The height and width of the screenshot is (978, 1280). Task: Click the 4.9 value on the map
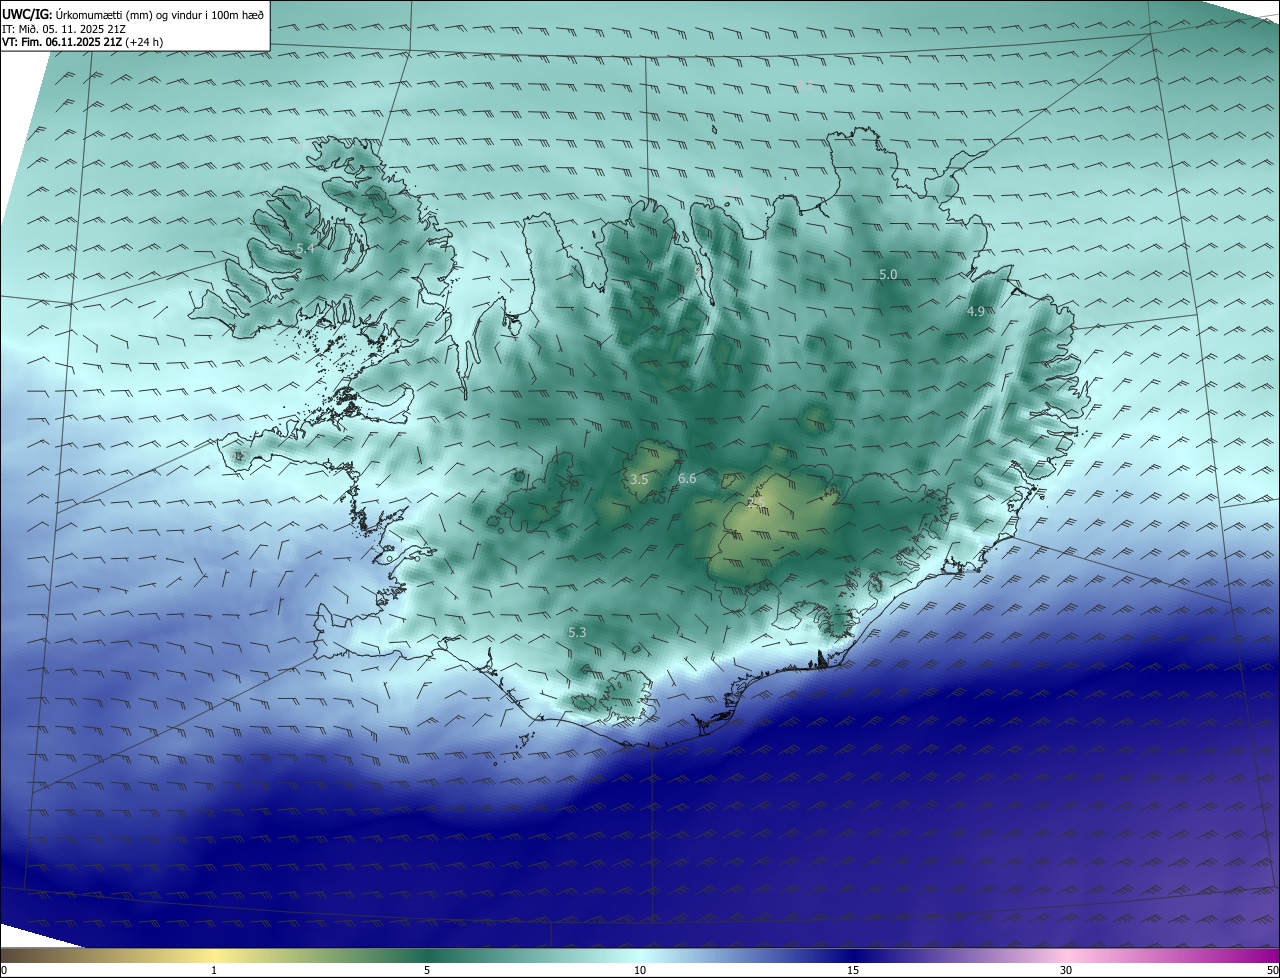point(975,312)
